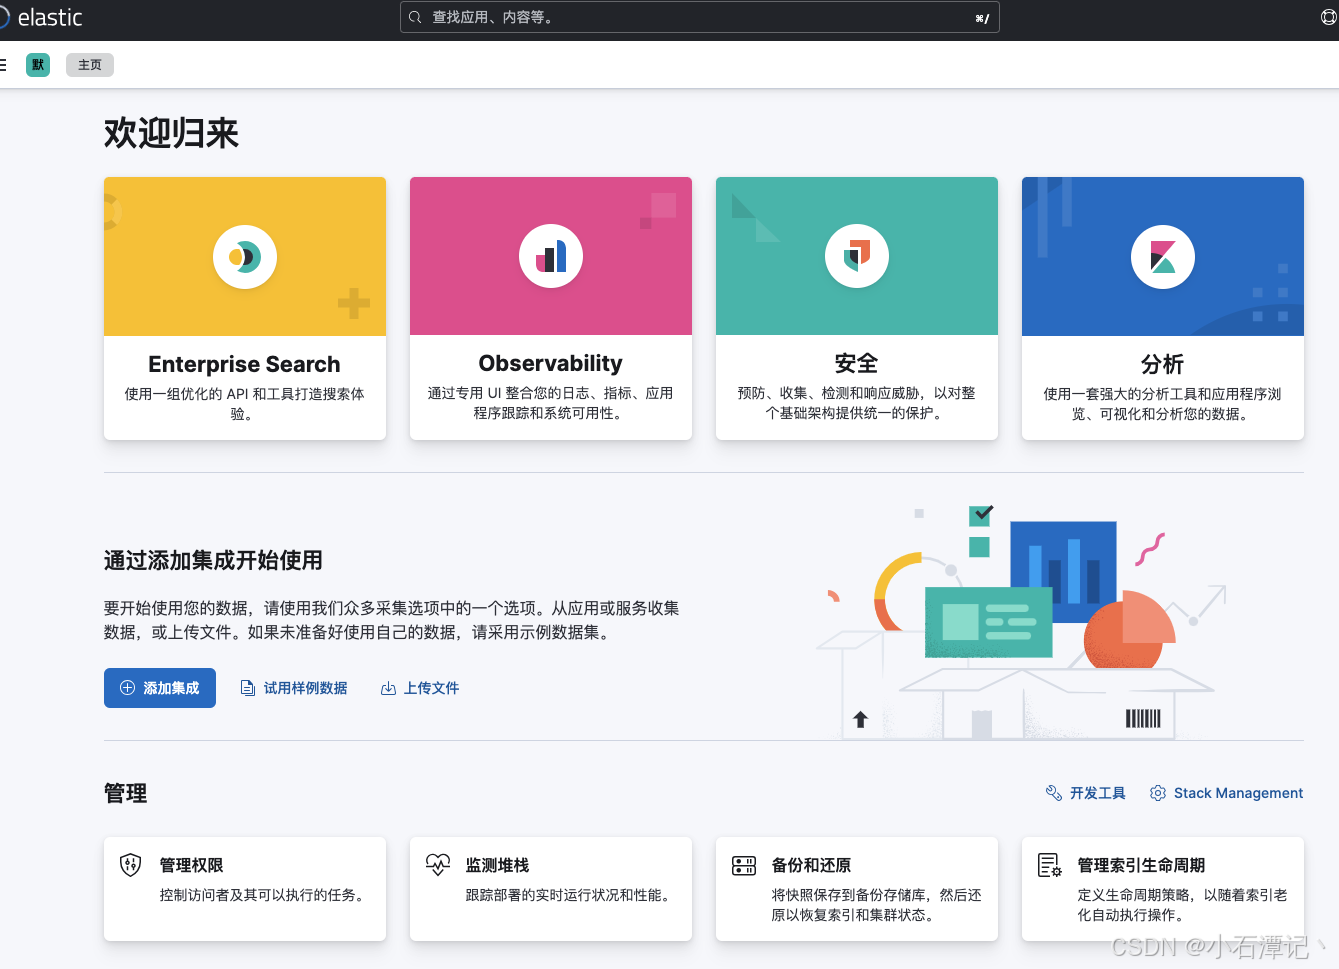Open the 管理权限 card
The height and width of the screenshot is (969, 1339).
click(x=245, y=889)
